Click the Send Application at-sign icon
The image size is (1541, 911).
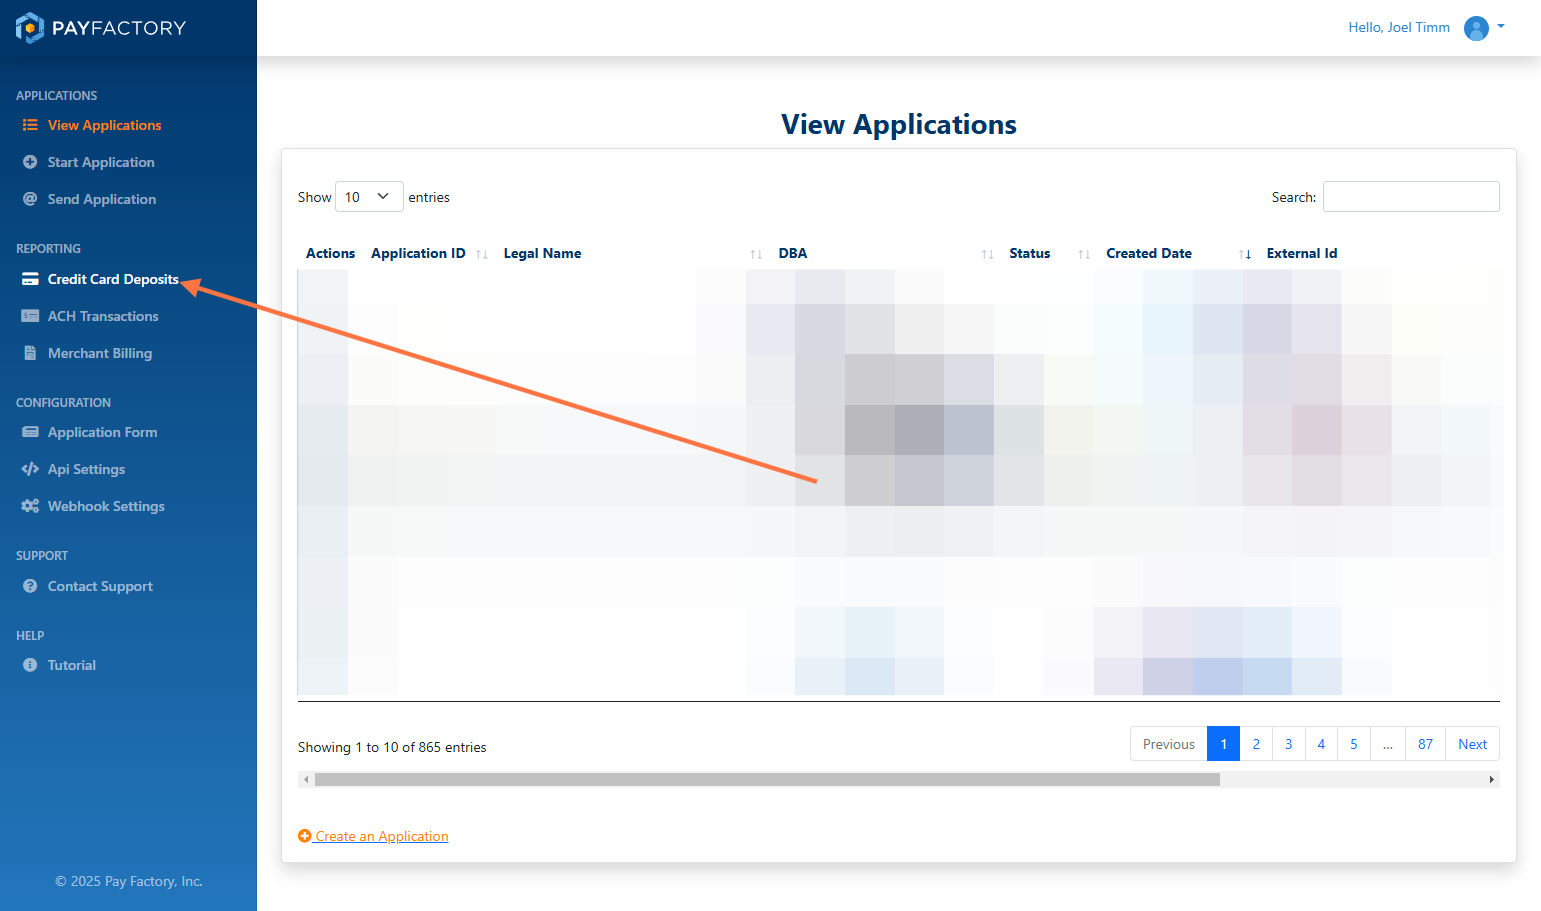coord(30,199)
